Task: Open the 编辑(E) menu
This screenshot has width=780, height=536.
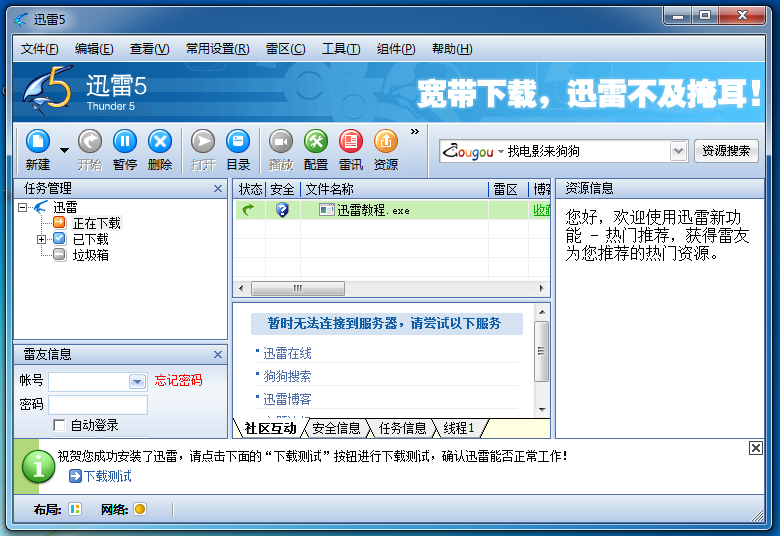Action: coord(94,49)
